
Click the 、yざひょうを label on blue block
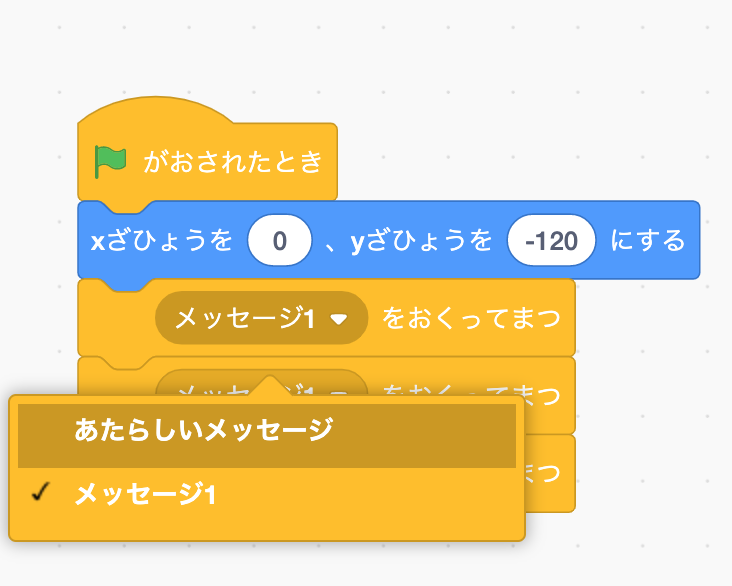click(408, 241)
